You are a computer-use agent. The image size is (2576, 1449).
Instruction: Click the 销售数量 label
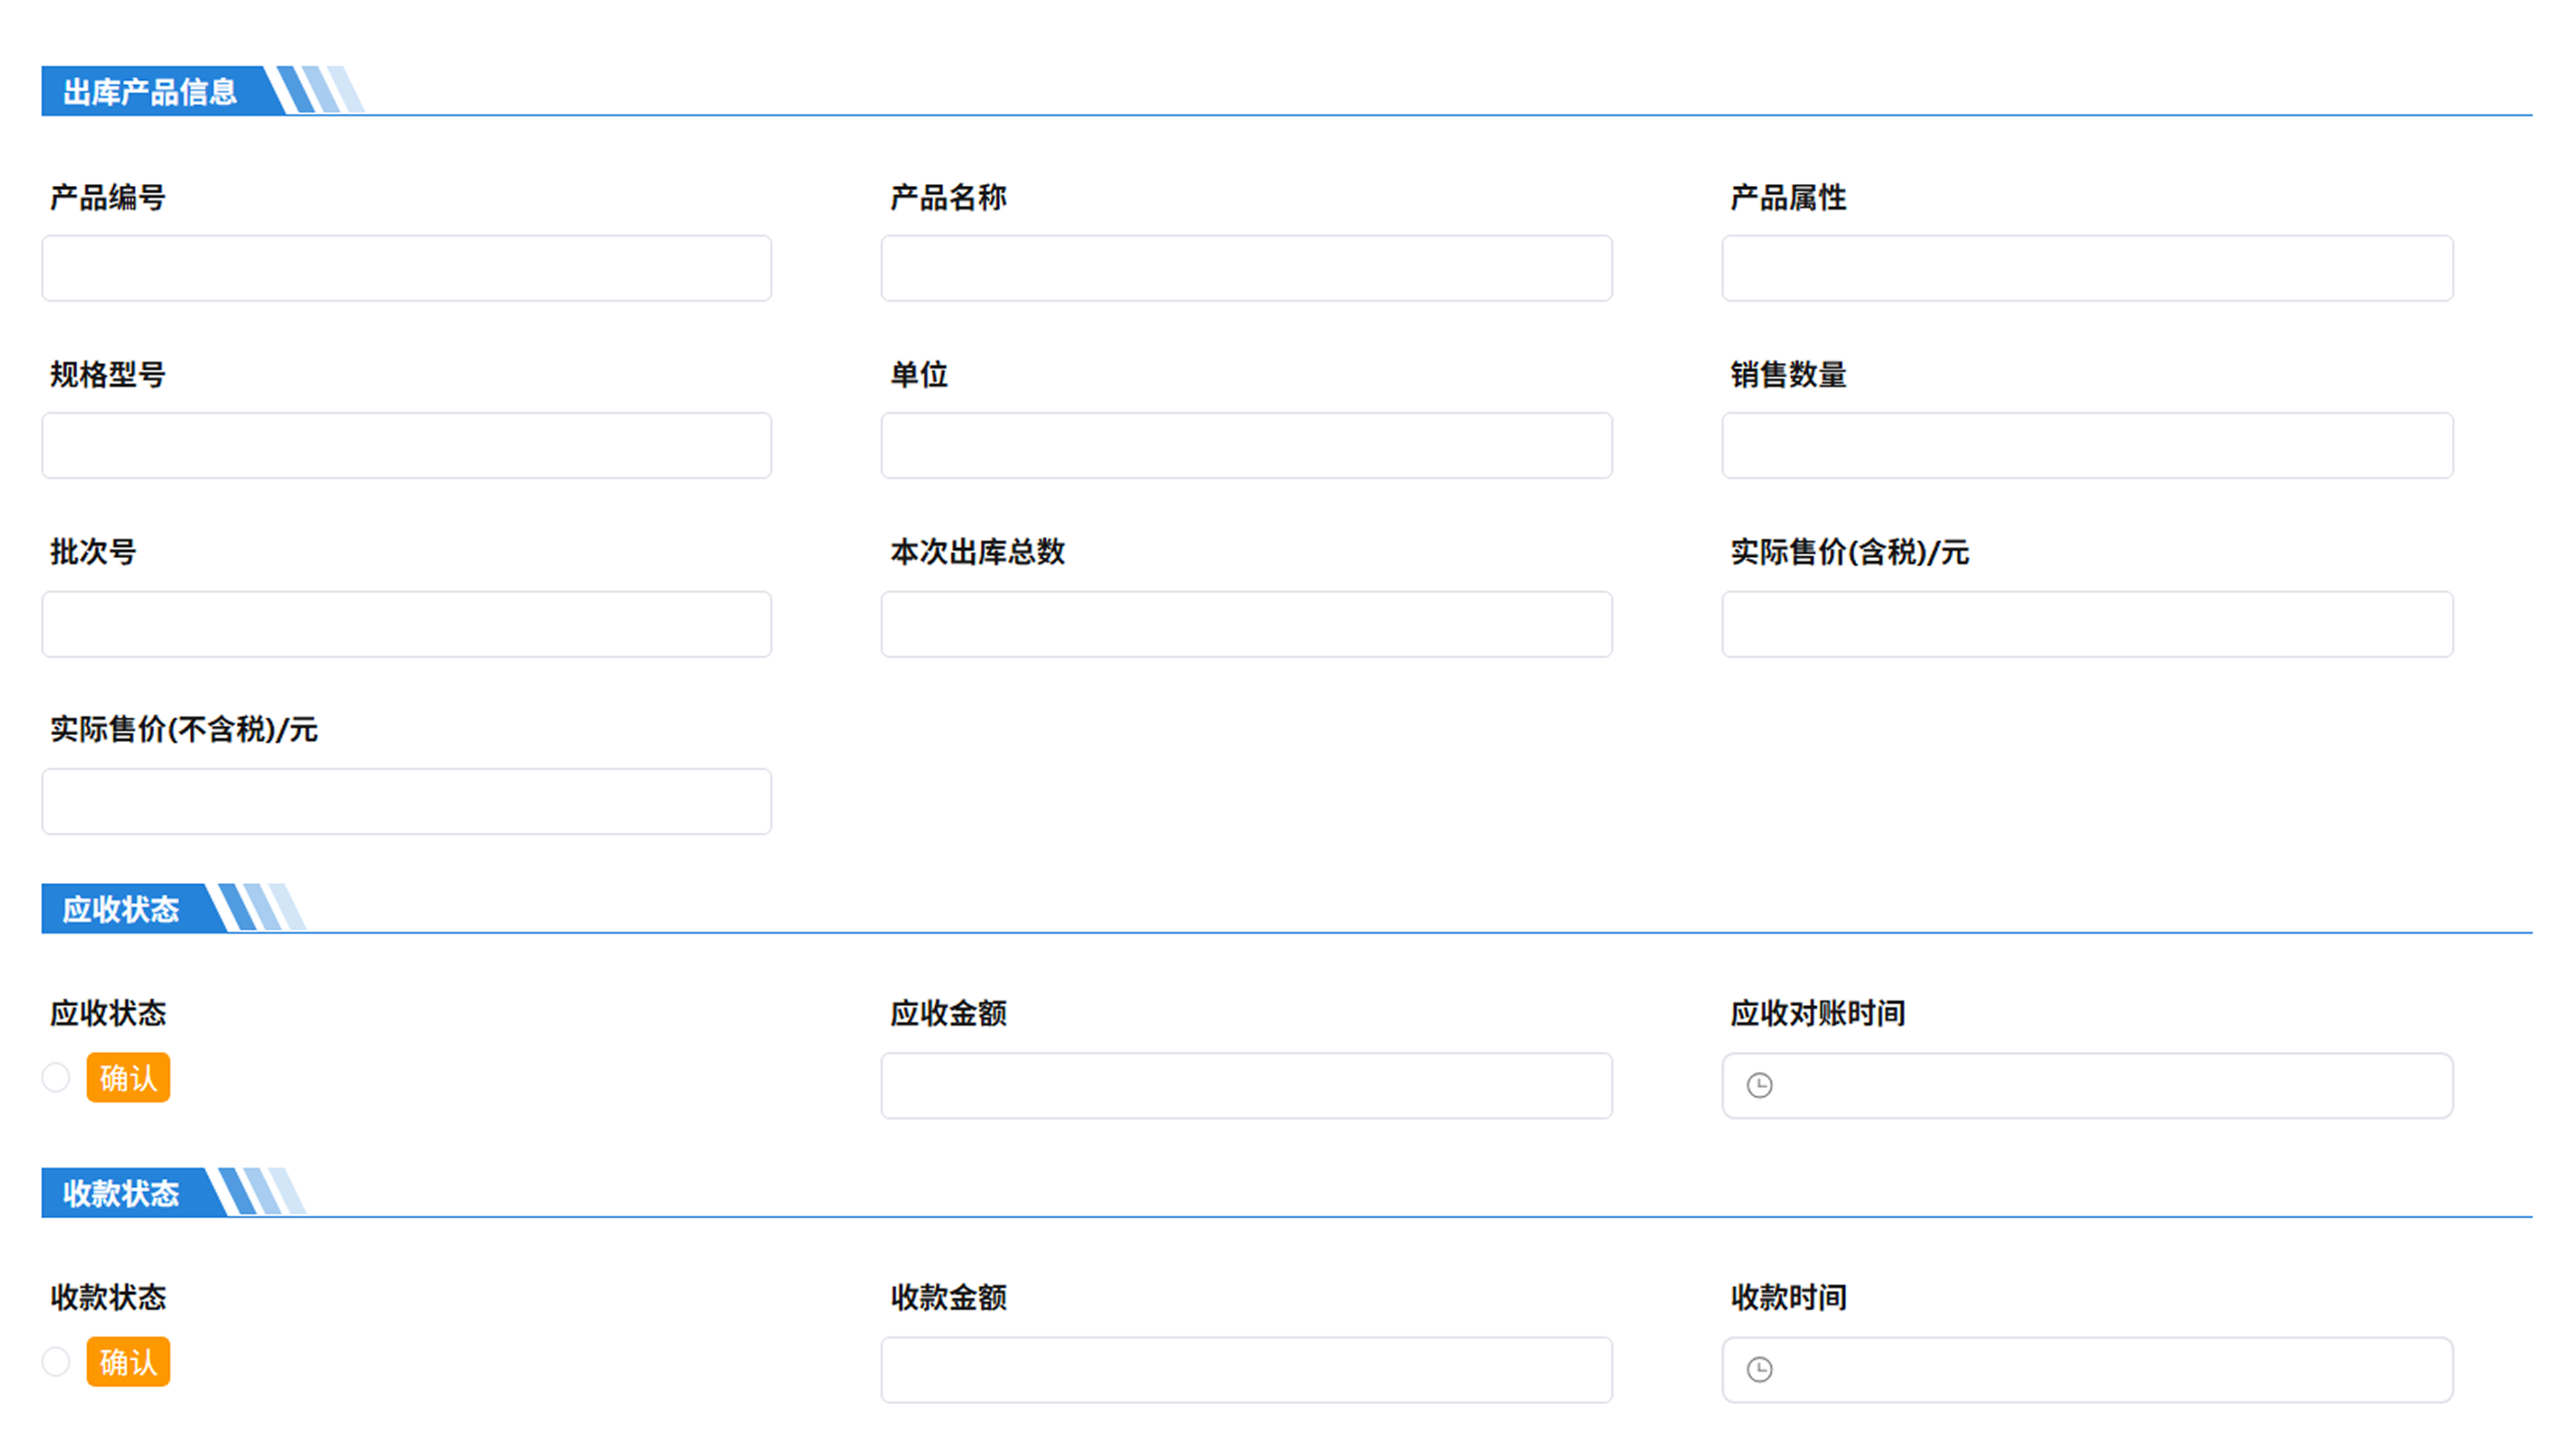[x=1788, y=374]
